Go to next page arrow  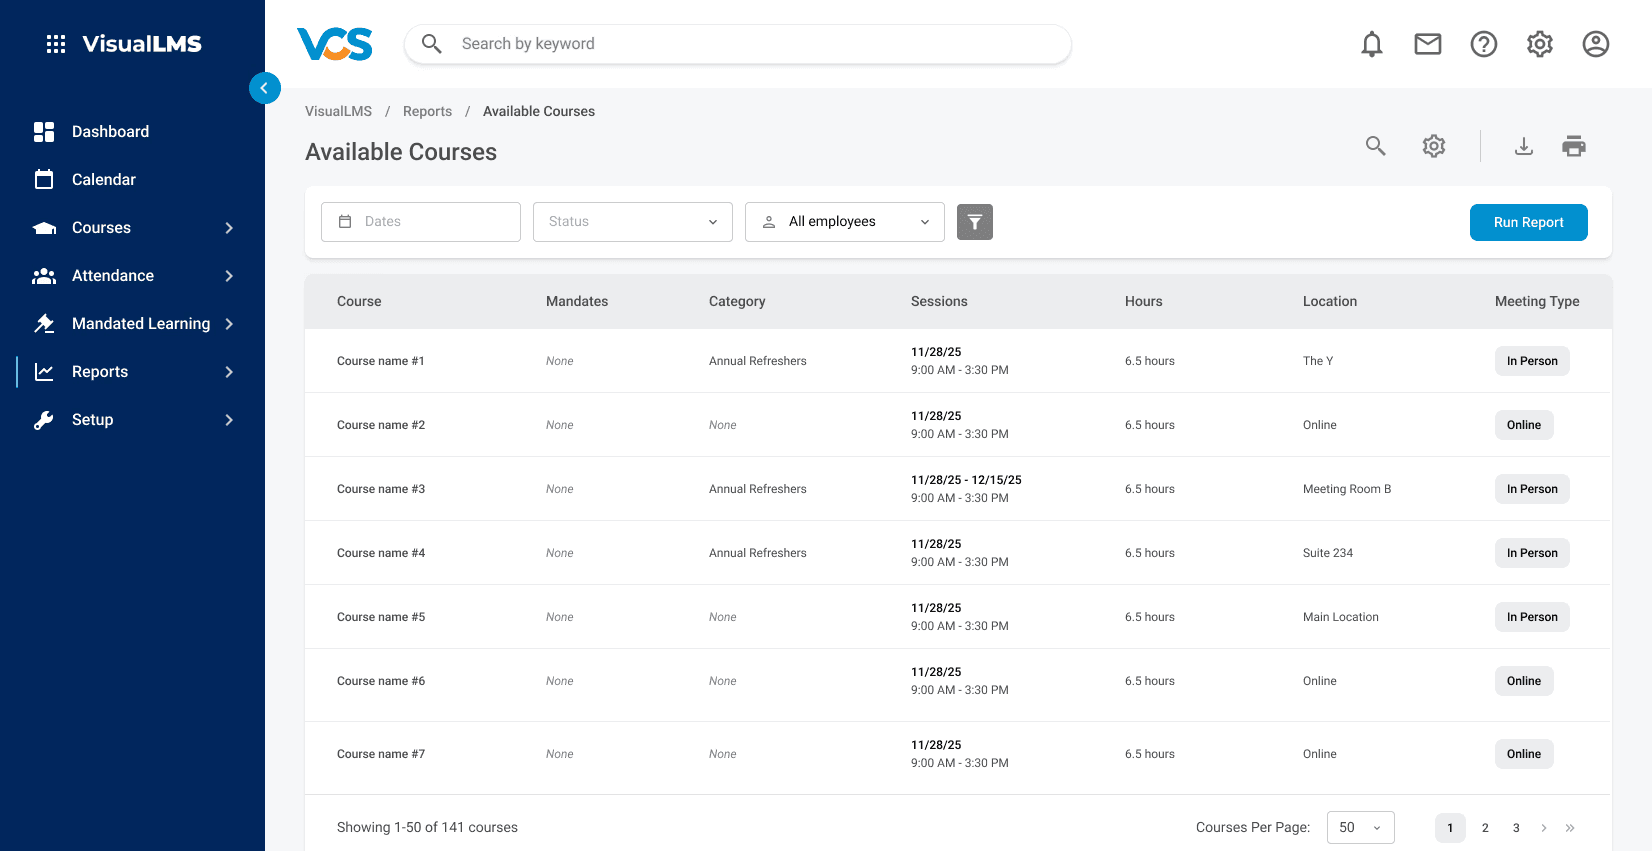[1544, 828]
